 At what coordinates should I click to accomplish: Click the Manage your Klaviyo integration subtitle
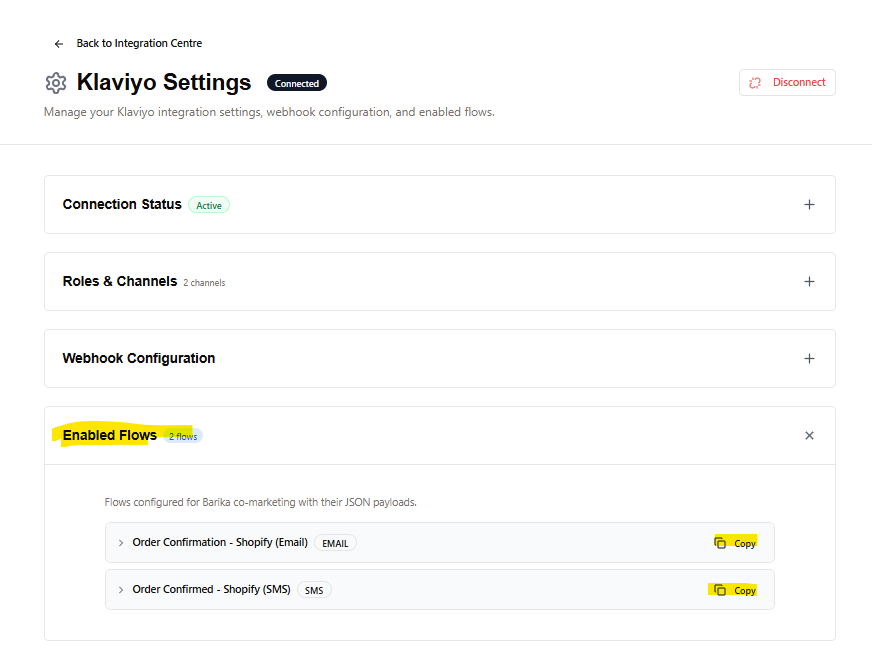point(269,112)
